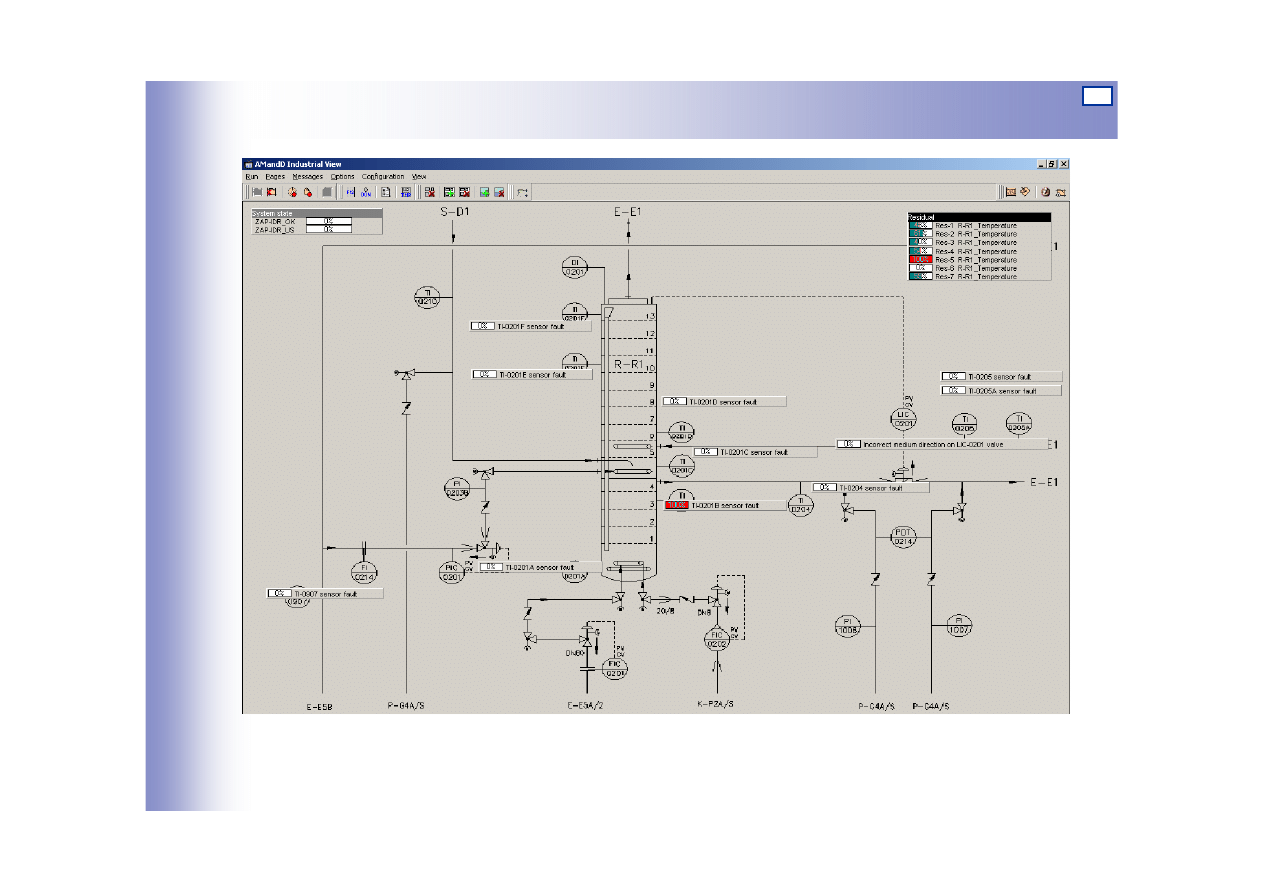Click the TAB toolbar icon

406,192
